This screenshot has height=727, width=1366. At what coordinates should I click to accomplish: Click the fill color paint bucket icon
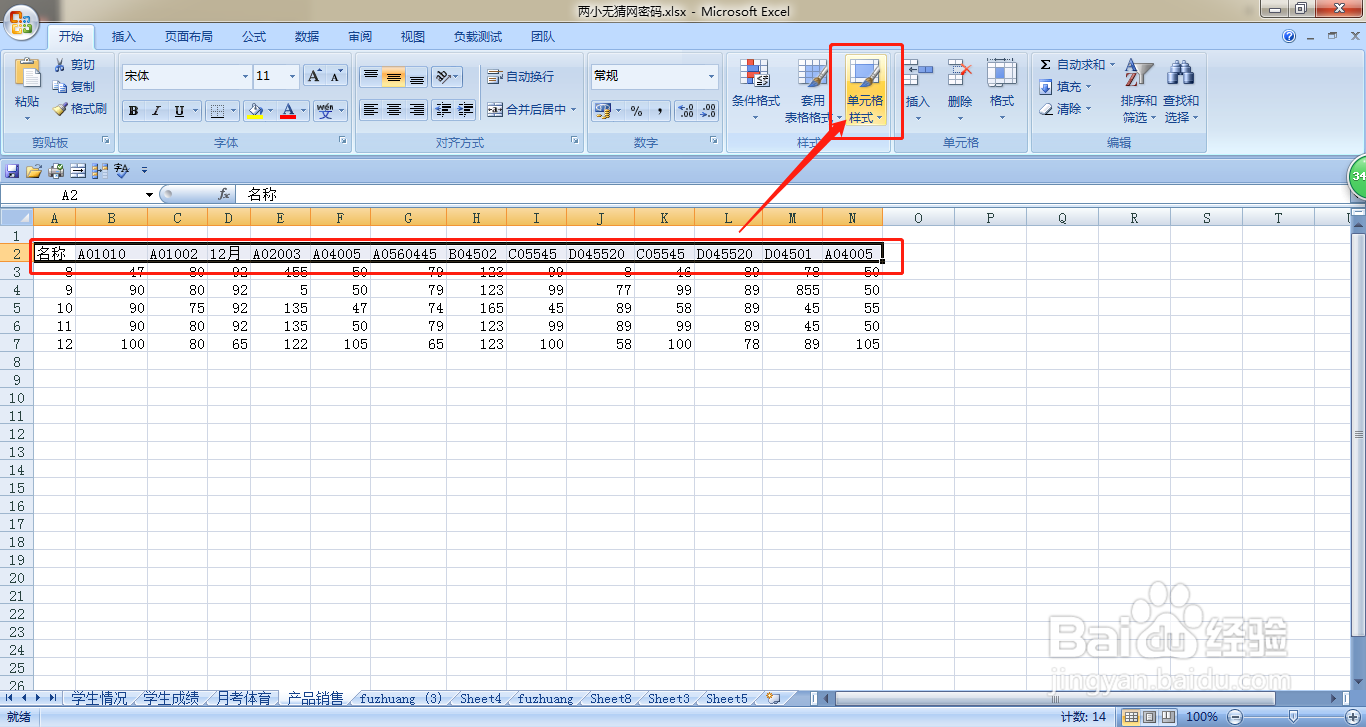pyautogui.click(x=255, y=111)
